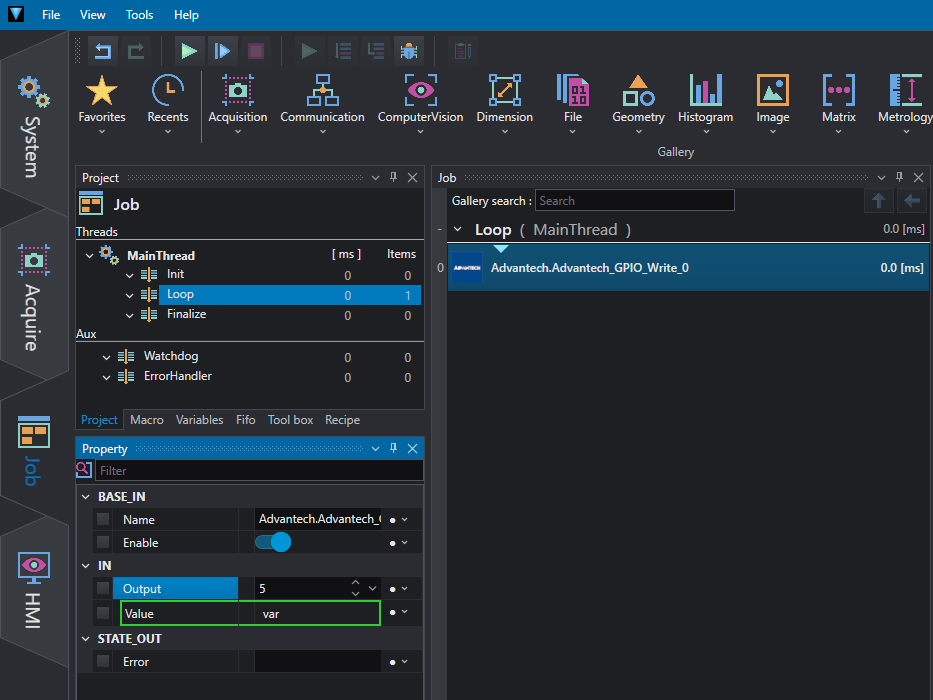
Task: Open the Histogram gallery category
Action: tap(705, 100)
